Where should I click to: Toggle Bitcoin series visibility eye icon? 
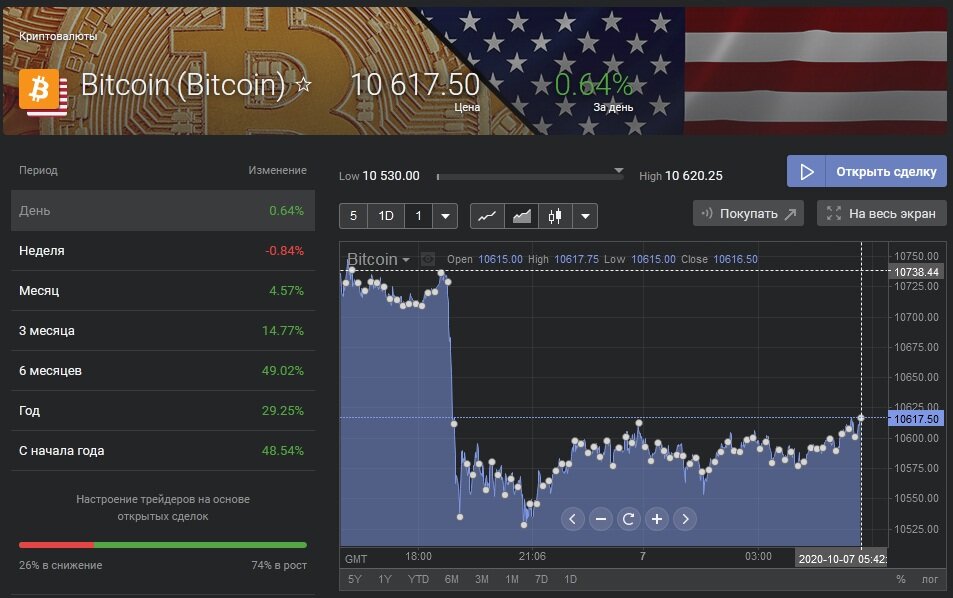coord(428,259)
